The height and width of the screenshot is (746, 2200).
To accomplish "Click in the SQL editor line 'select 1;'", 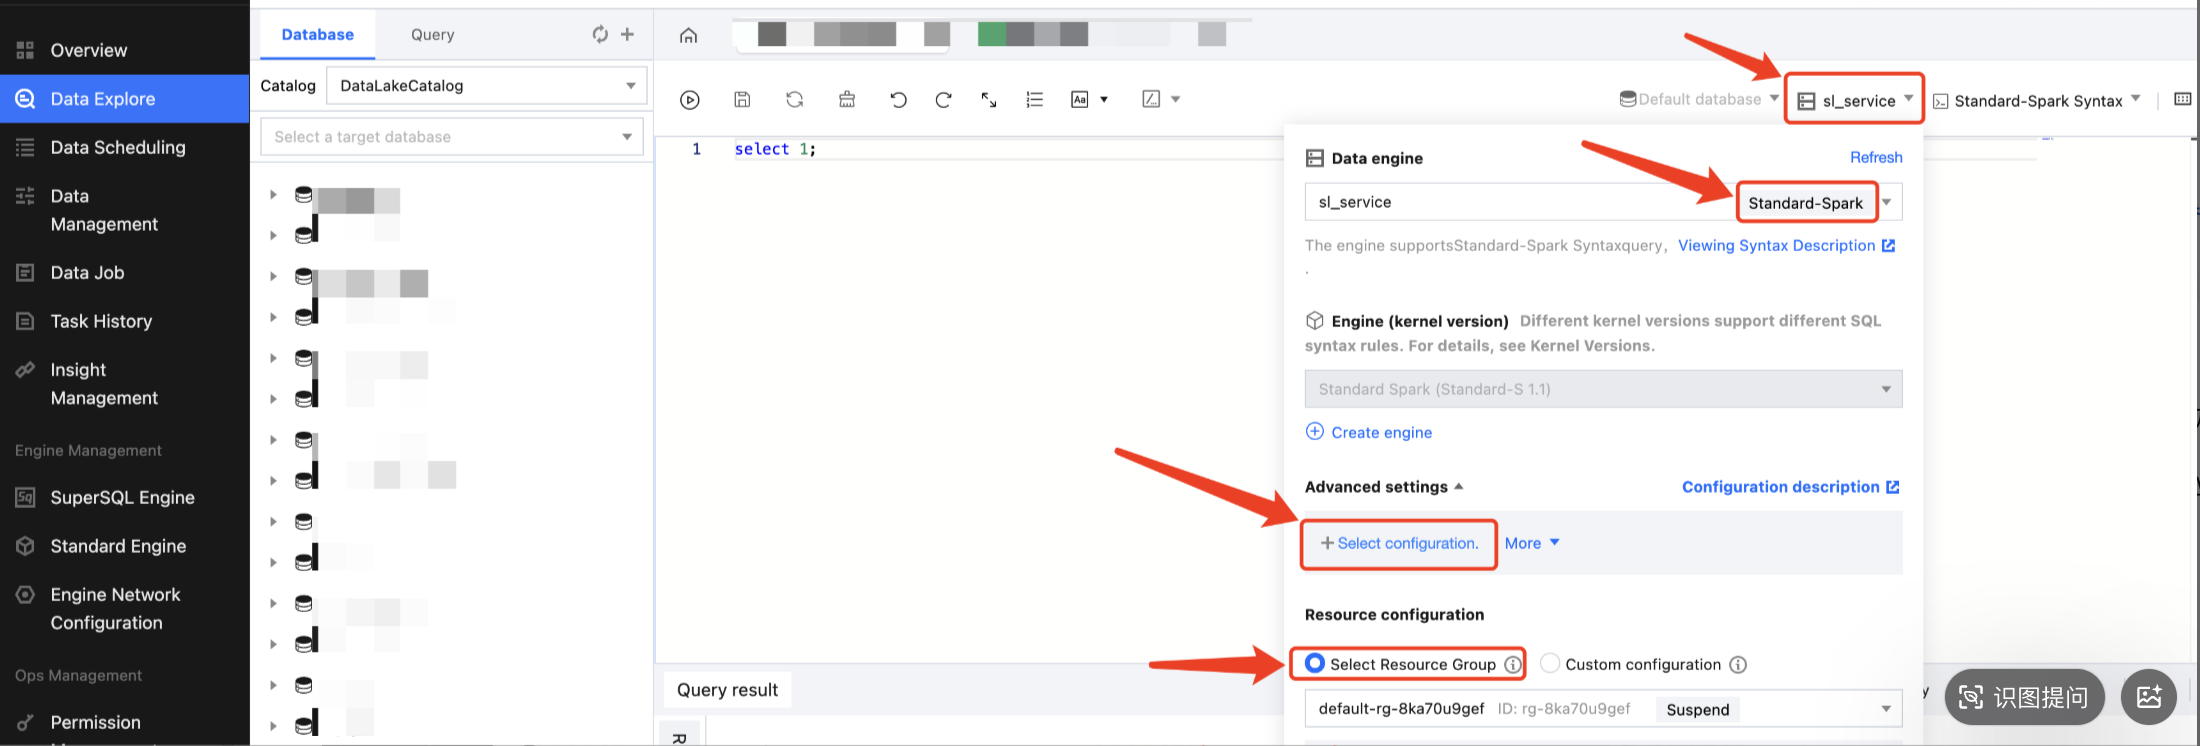I will tap(775, 149).
